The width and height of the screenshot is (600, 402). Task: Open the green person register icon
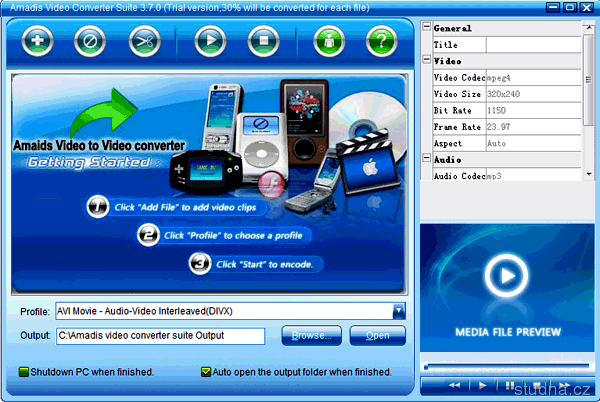329,41
